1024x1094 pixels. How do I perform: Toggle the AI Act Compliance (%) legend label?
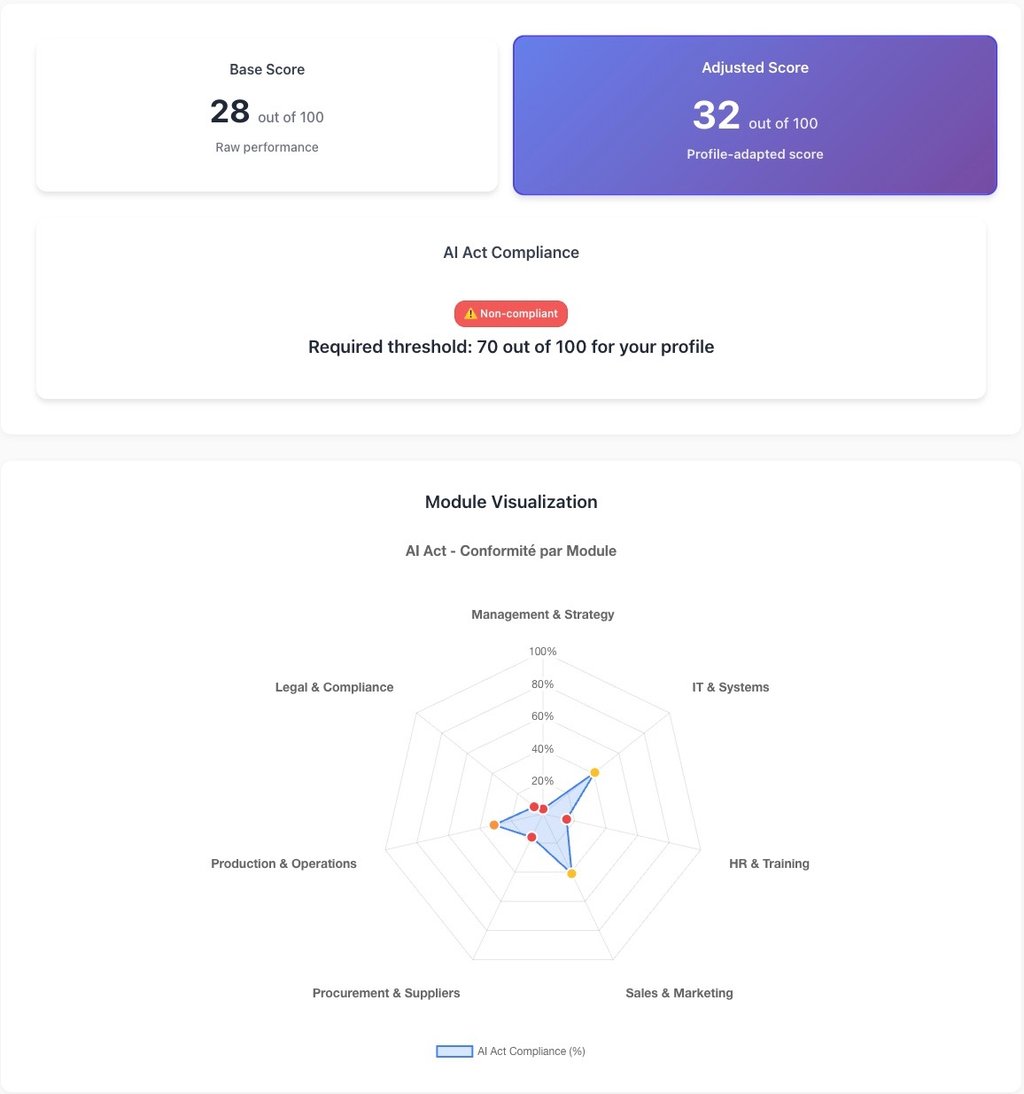coord(531,1051)
